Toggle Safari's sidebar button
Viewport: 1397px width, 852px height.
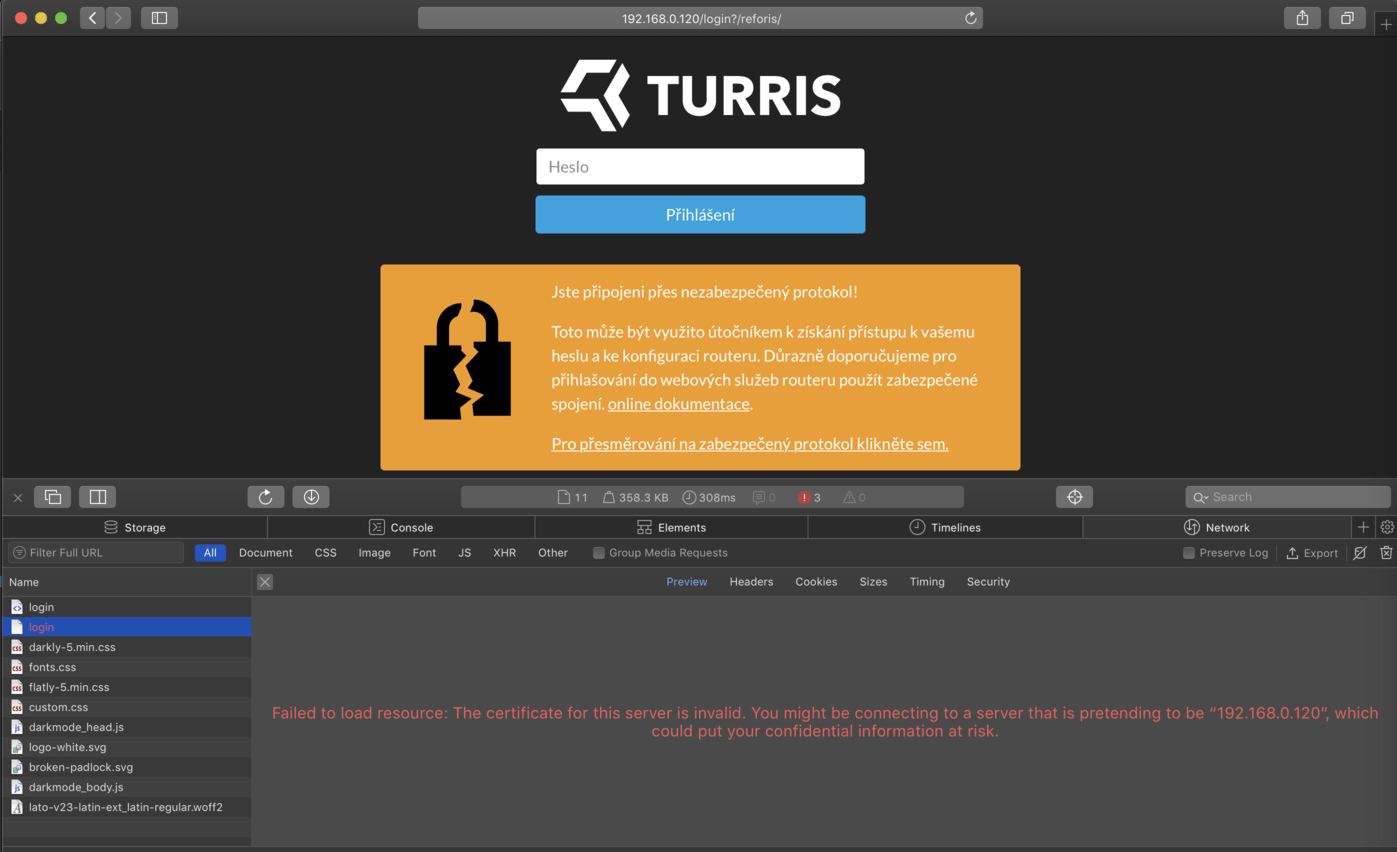[x=159, y=18]
